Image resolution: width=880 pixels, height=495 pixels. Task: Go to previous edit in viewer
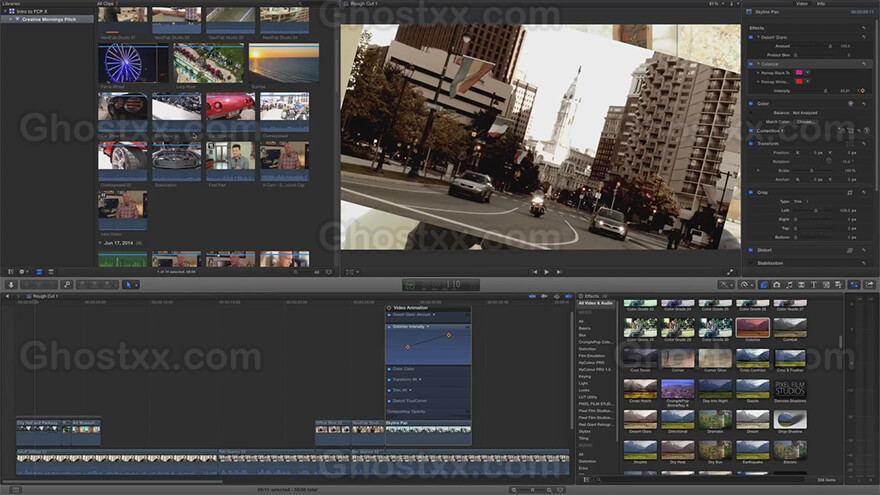[x=534, y=272]
